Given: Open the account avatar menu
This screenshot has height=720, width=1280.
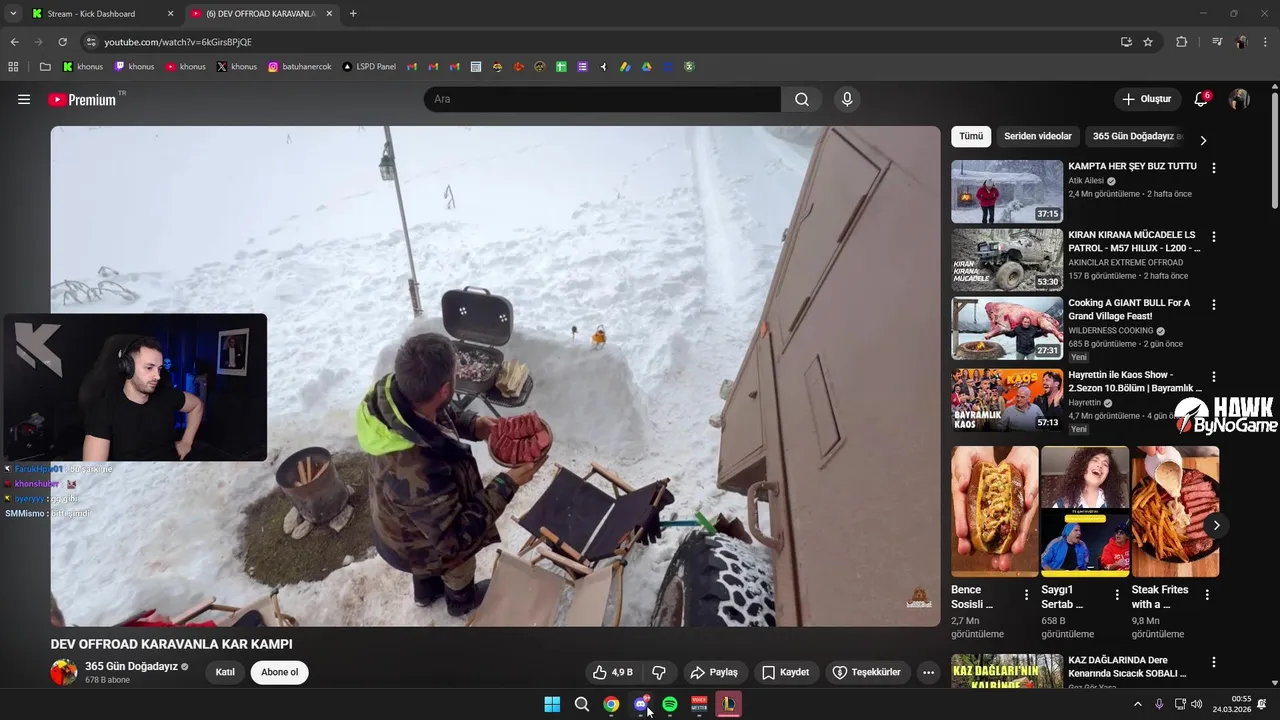Looking at the screenshot, I should click(1239, 99).
